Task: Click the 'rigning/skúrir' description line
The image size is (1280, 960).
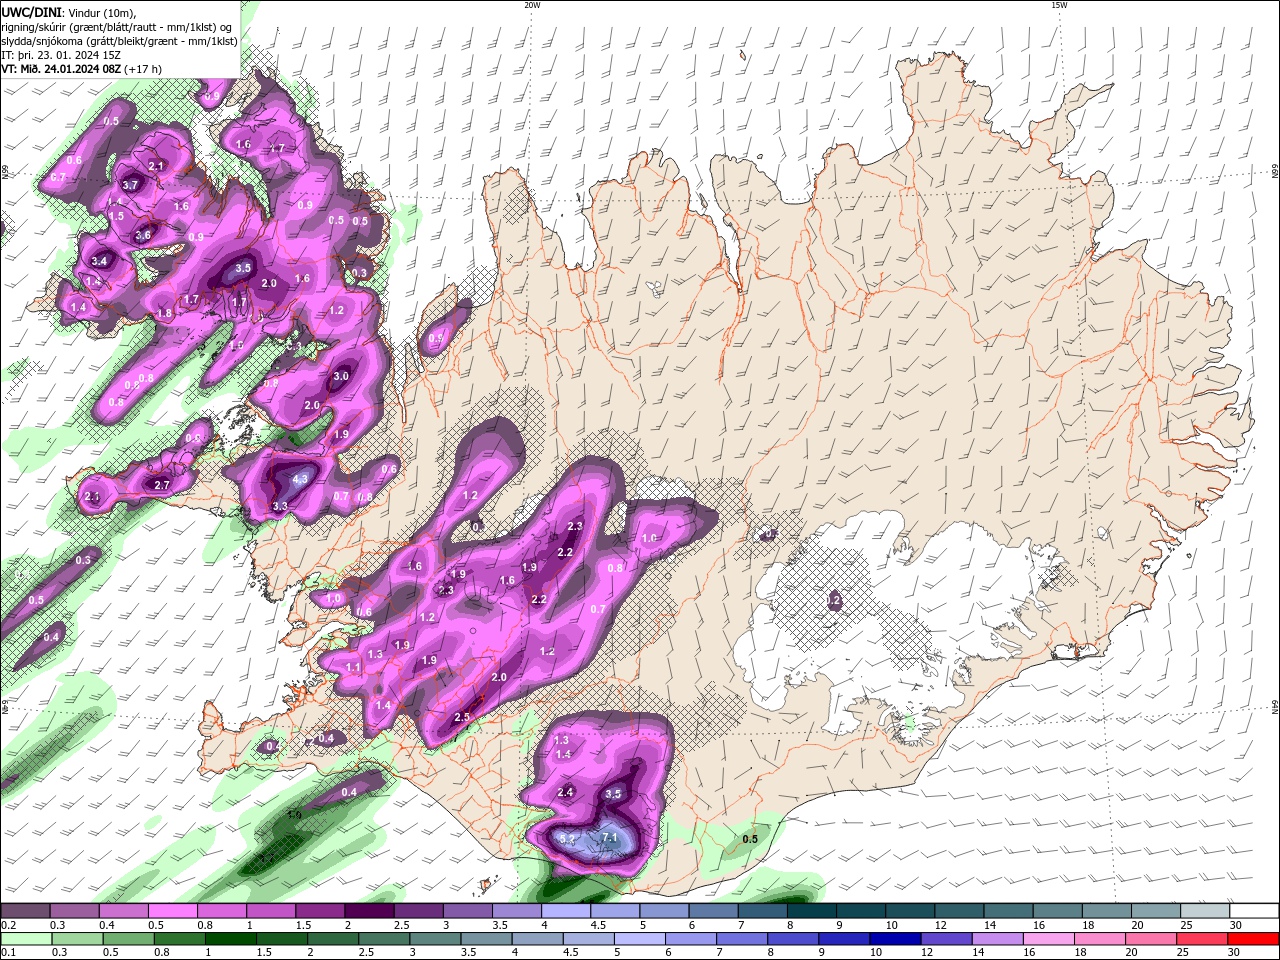Action: (117, 27)
